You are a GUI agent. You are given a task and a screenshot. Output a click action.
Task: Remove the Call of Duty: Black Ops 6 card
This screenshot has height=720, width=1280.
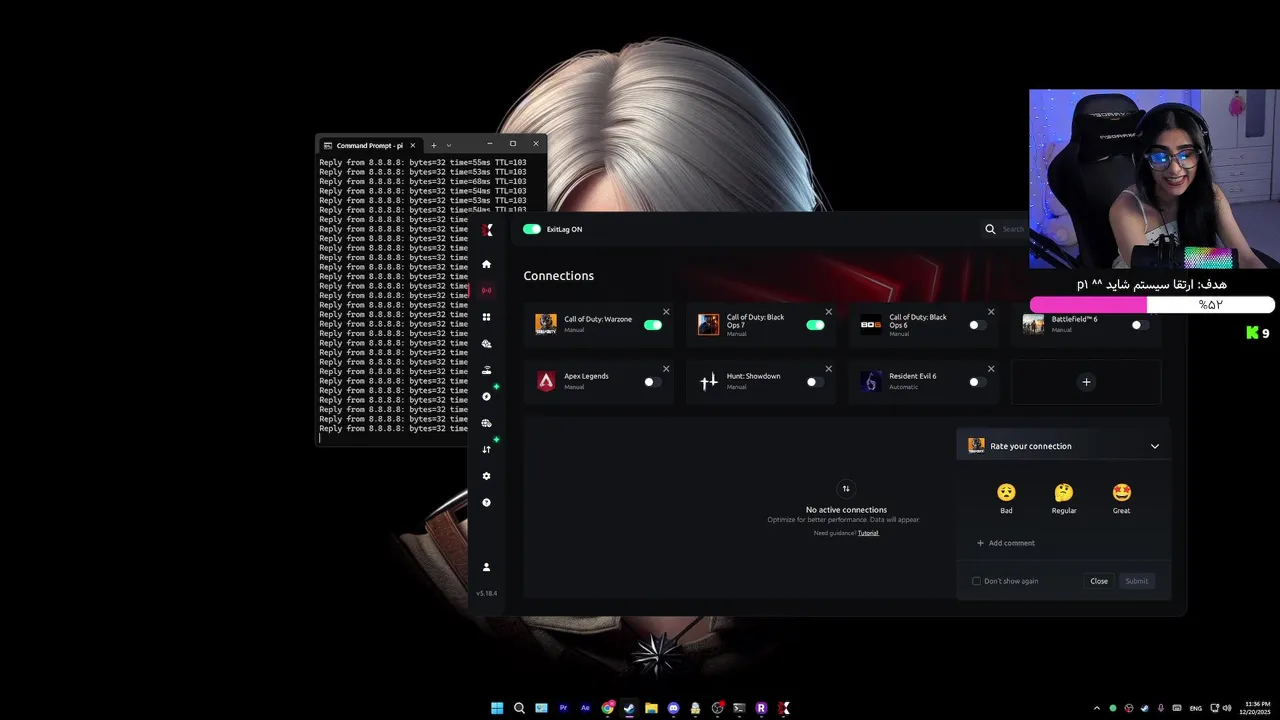(991, 312)
